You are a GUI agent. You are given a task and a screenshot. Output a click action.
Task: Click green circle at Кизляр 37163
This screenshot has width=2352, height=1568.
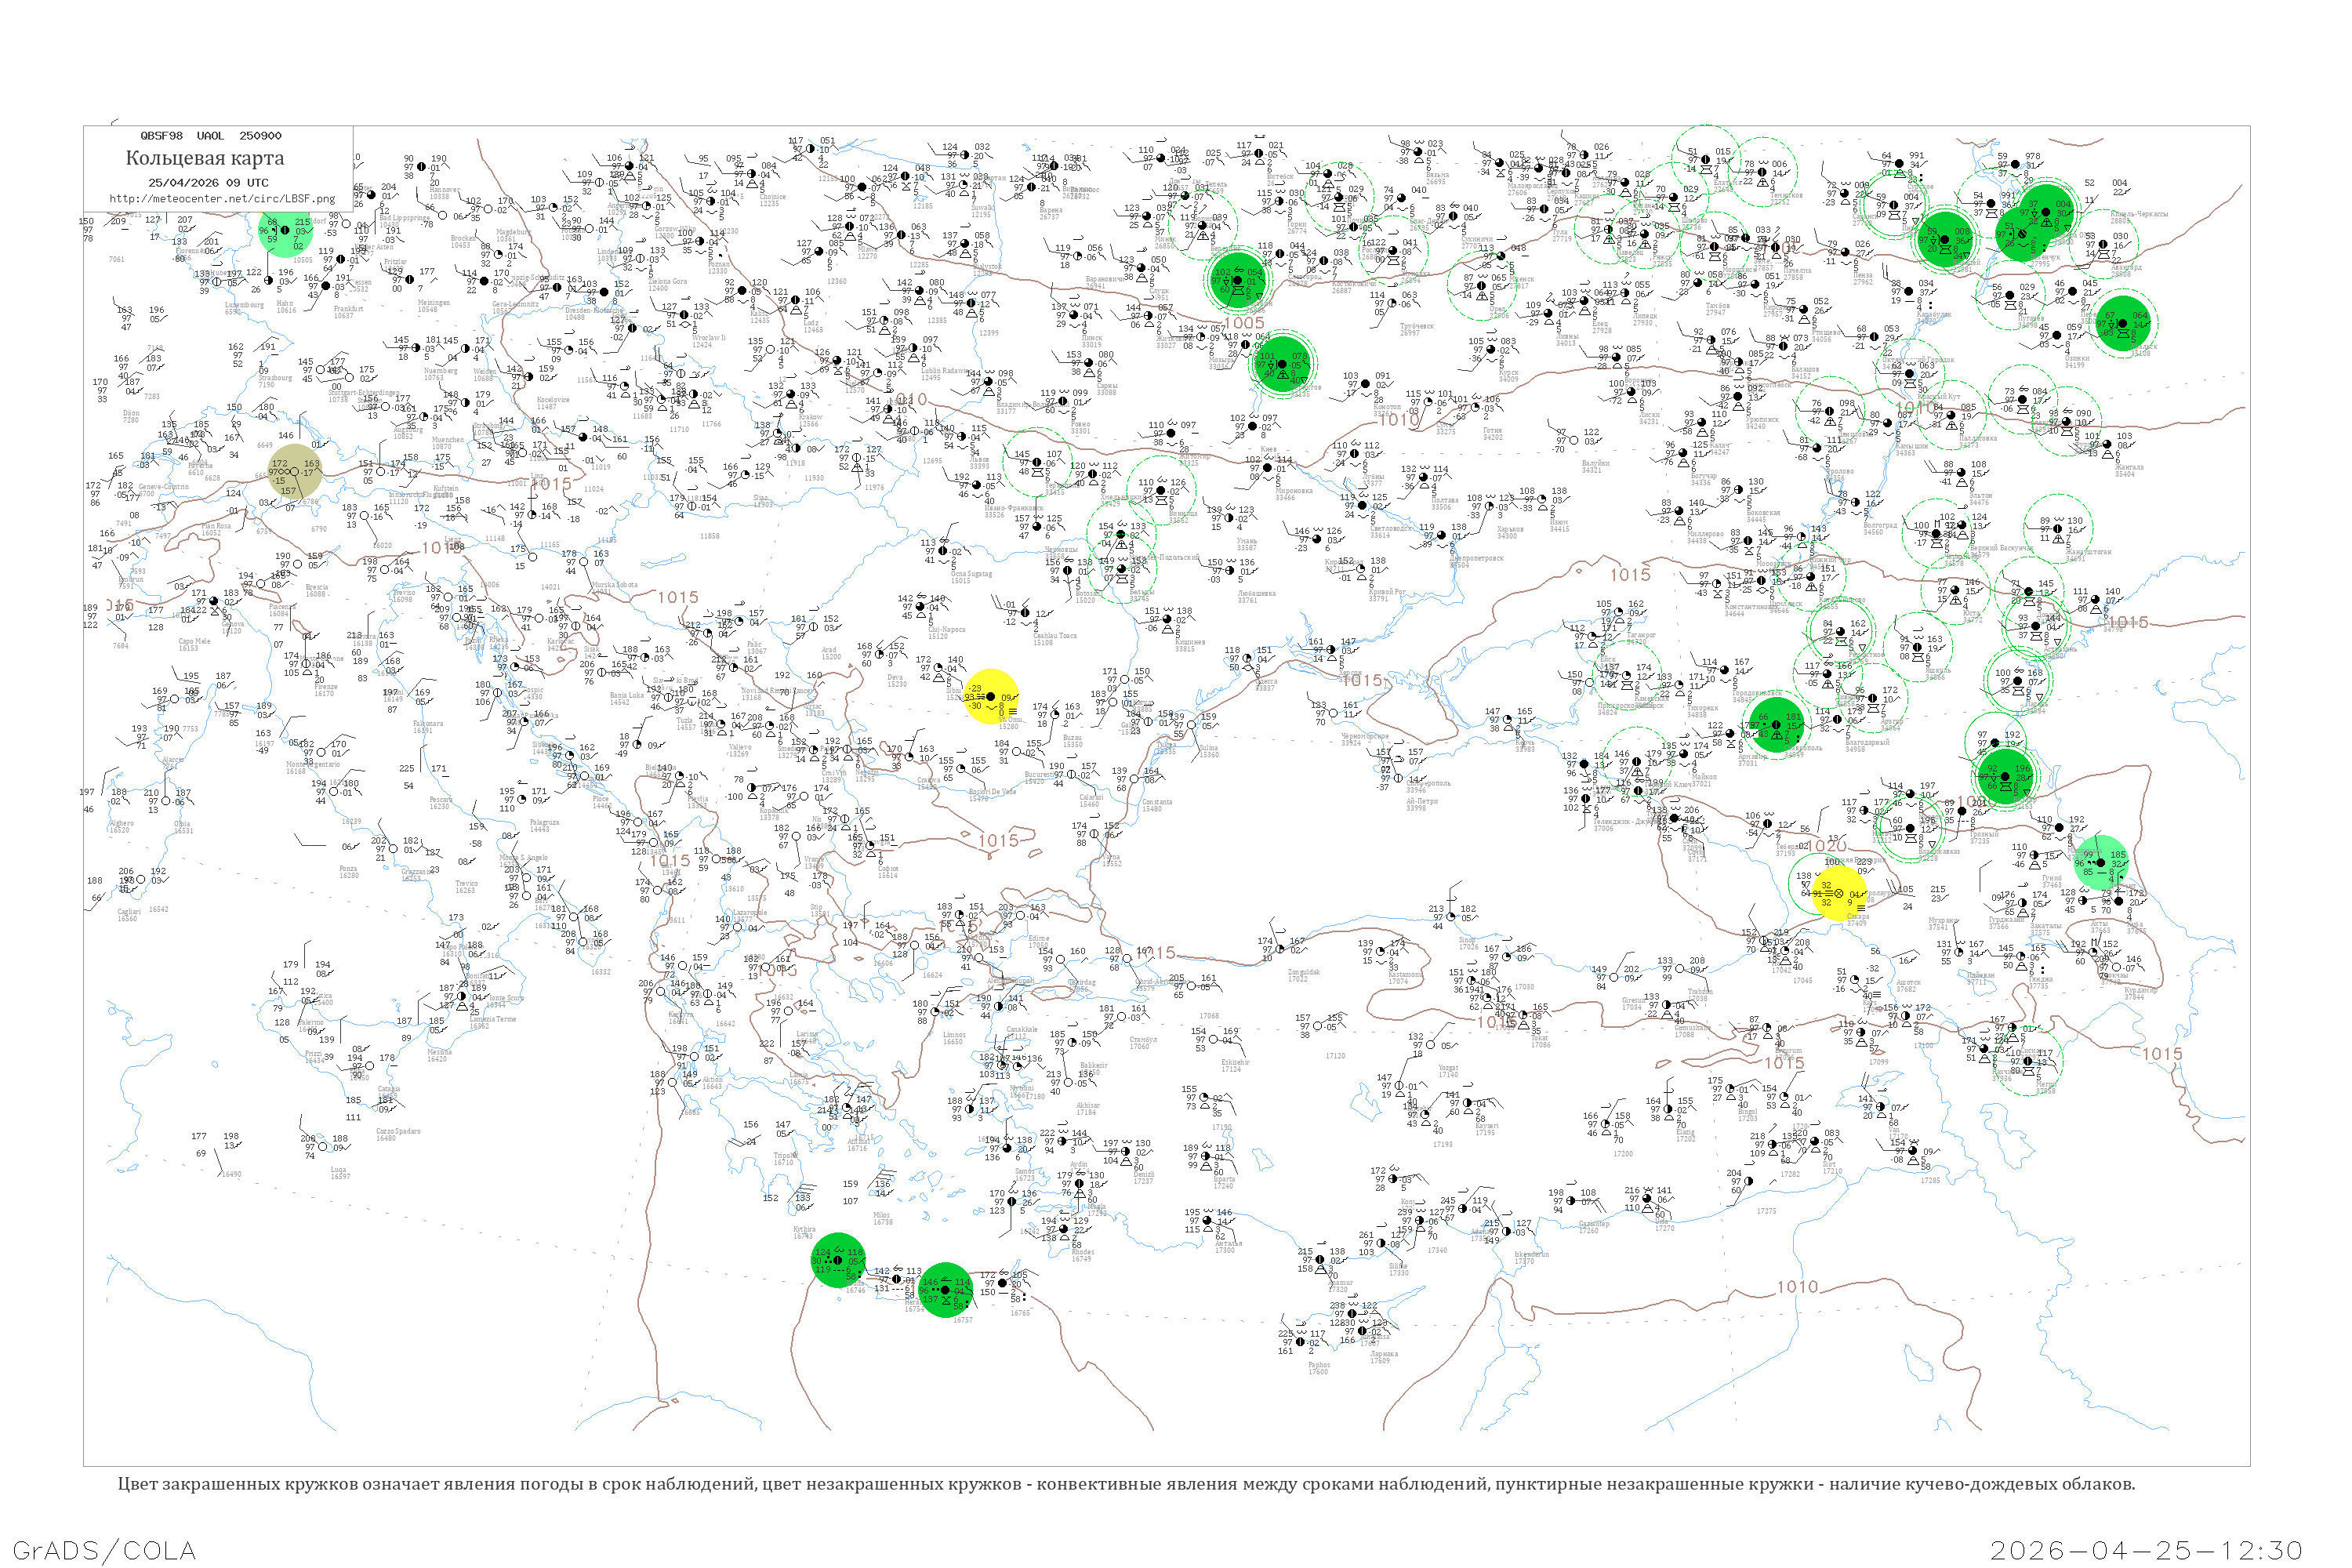[x=2006, y=775]
